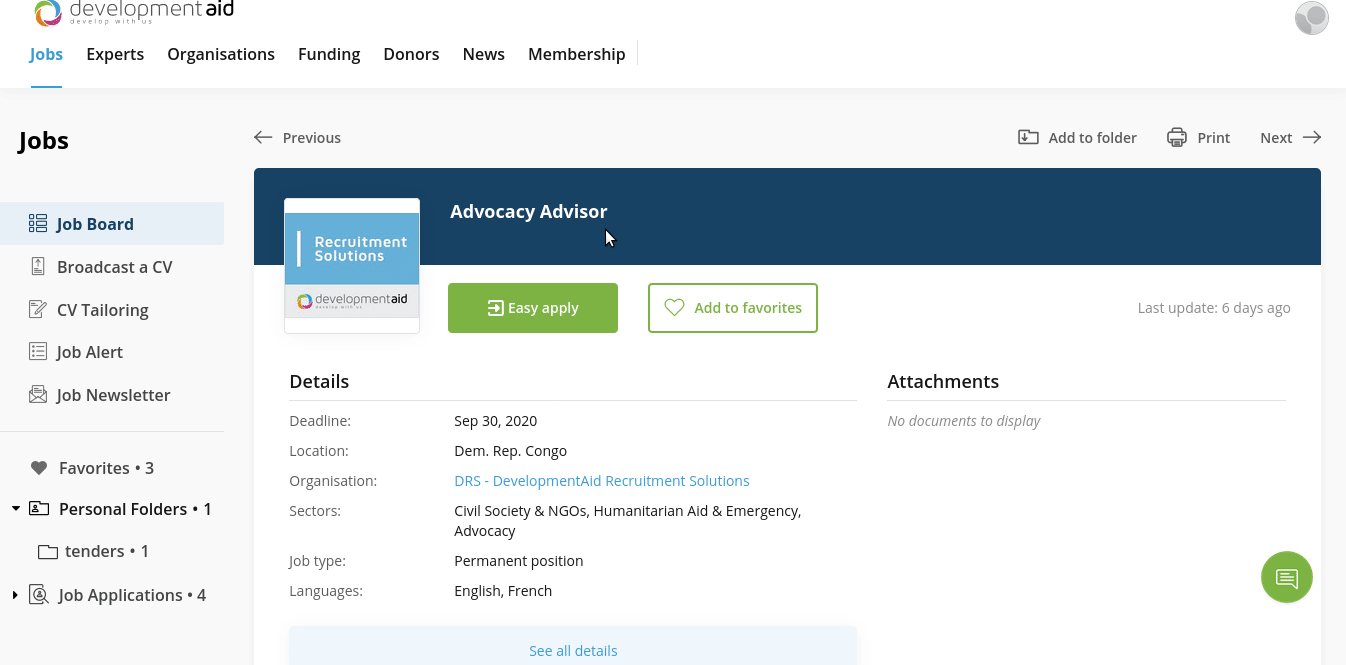
Task: Click the heart inside Add to favorites
Action: click(674, 308)
